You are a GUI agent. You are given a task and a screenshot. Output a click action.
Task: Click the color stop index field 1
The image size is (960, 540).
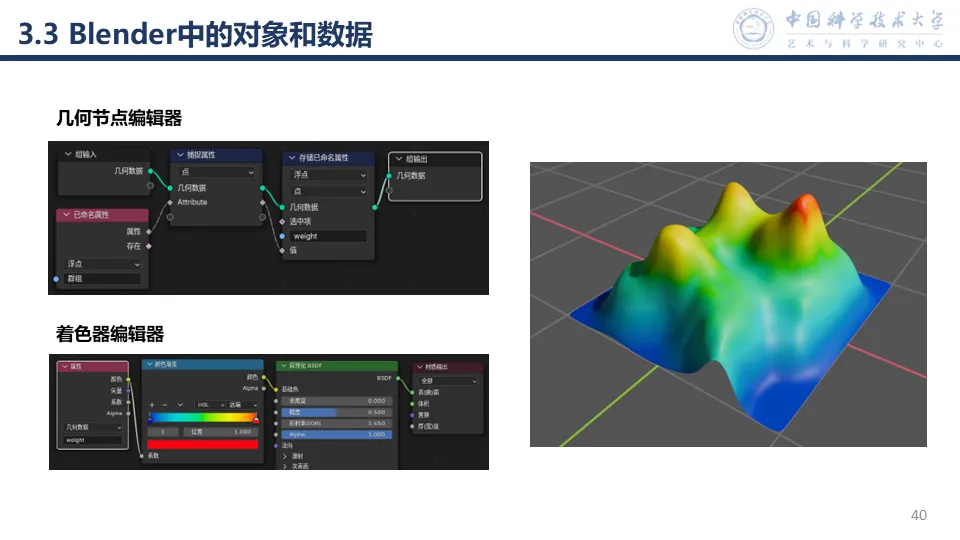(x=163, y=432)
